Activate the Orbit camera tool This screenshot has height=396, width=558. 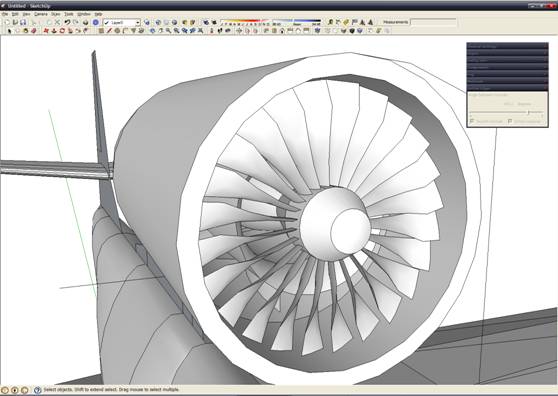tap(152, 31)
